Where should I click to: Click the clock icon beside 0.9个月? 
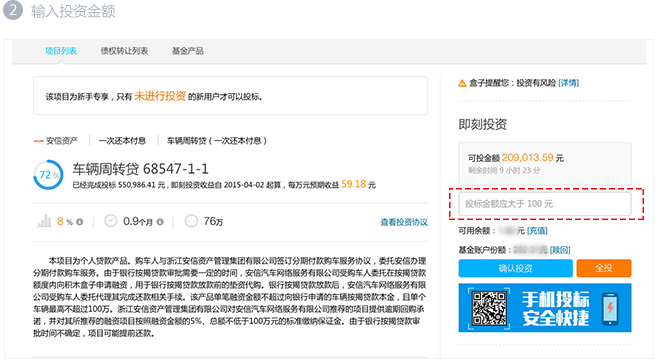click(111, 221)
